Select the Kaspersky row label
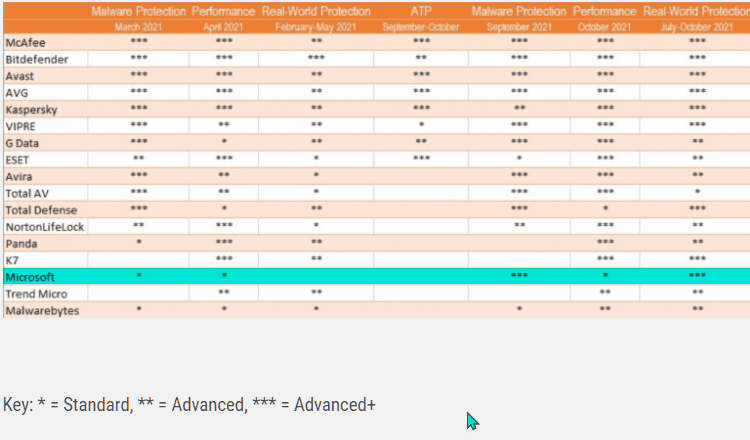The height and width of the screenshot is (440, 750). 31,110
